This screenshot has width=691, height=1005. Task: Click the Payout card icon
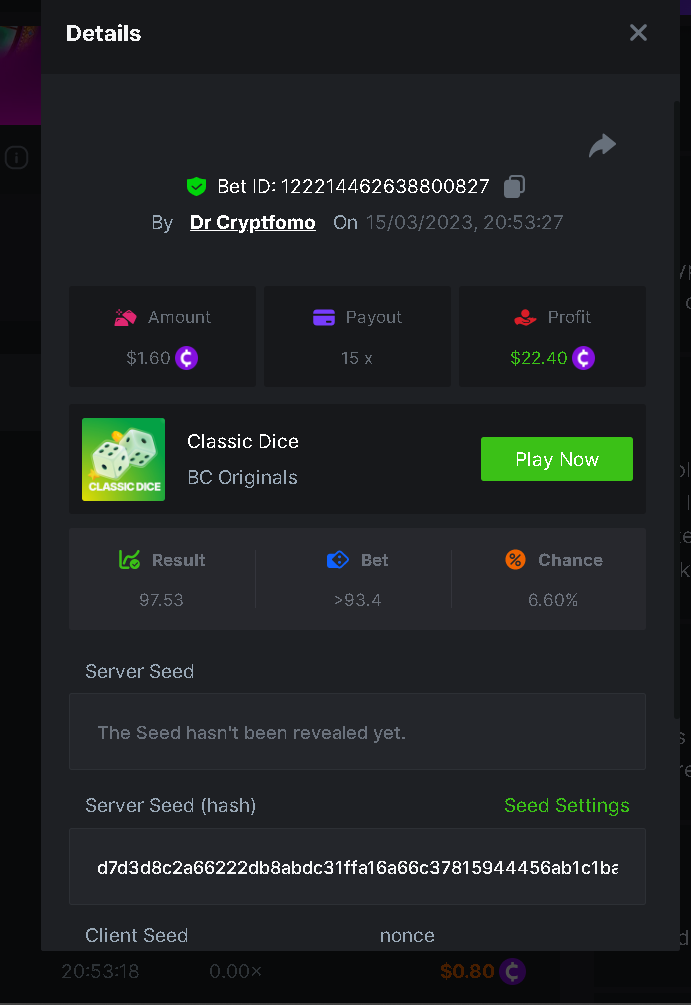click(x=324, y=317)
